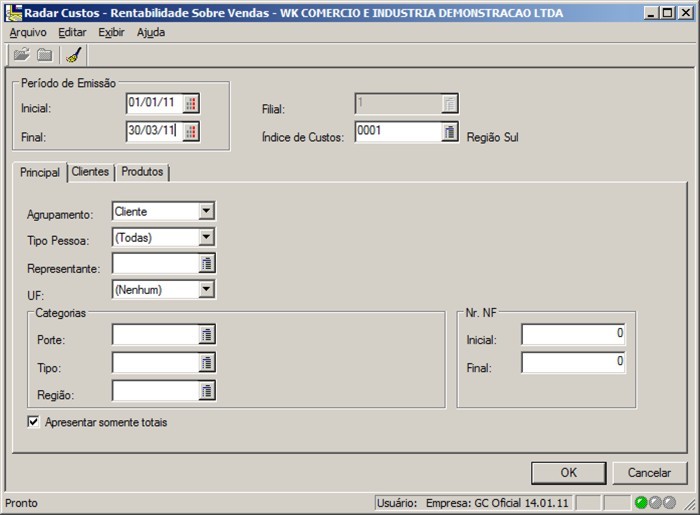Image resolution: width=700 pixels, height=515 pixels.
Task: Open the Tipo category lookup
Action: click(x=207, y=363)
